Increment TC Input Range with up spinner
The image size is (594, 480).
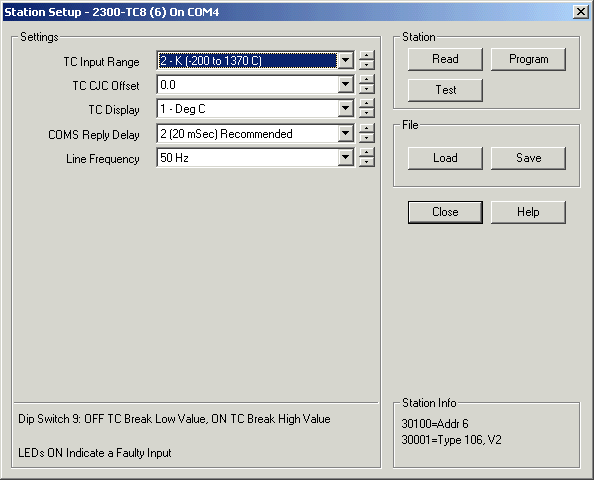pyautogui.click(x=366, y=56)
